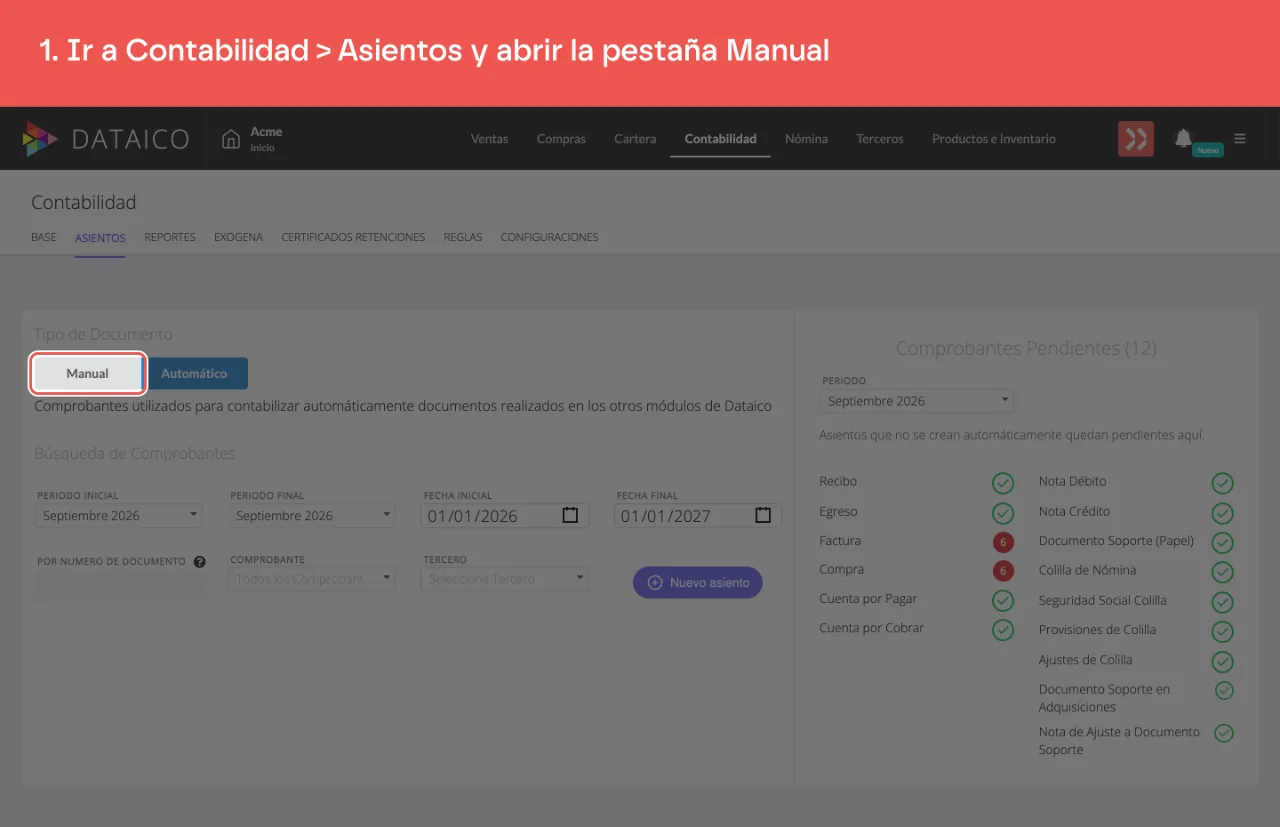Expand the Periodo Inicial dropdown
1280x827 pixels.
tap(119, 516)
